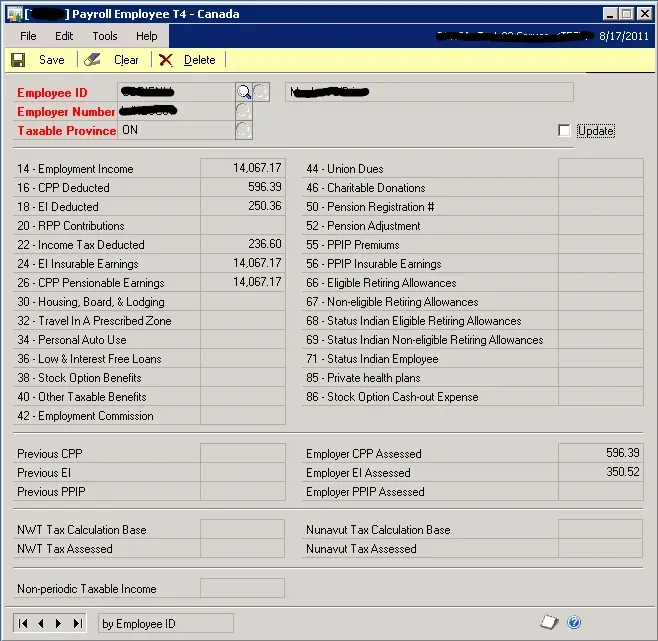Open the note icon in status bar
Screen dimensions: 658x641
549,622
